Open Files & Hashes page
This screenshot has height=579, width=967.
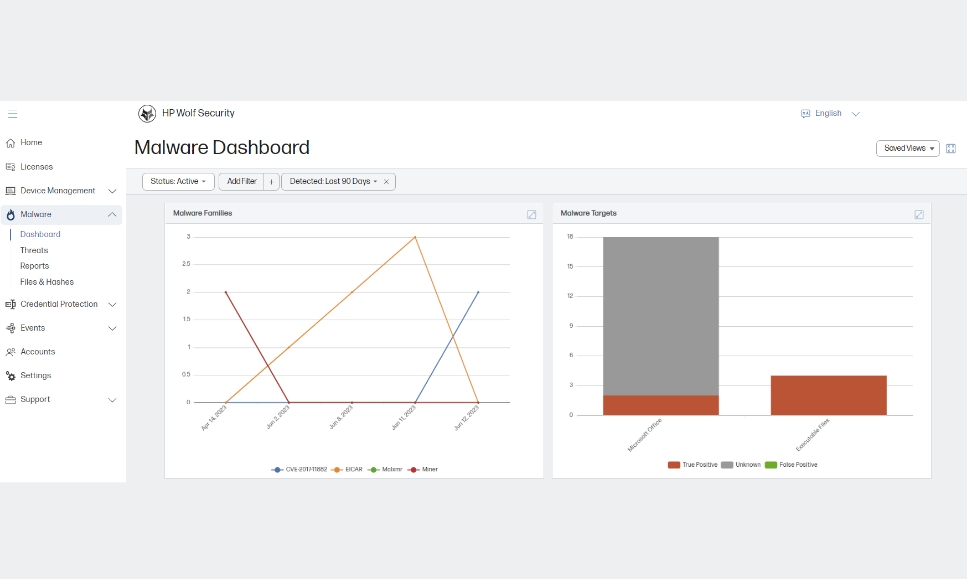click(x=47, y=282)
